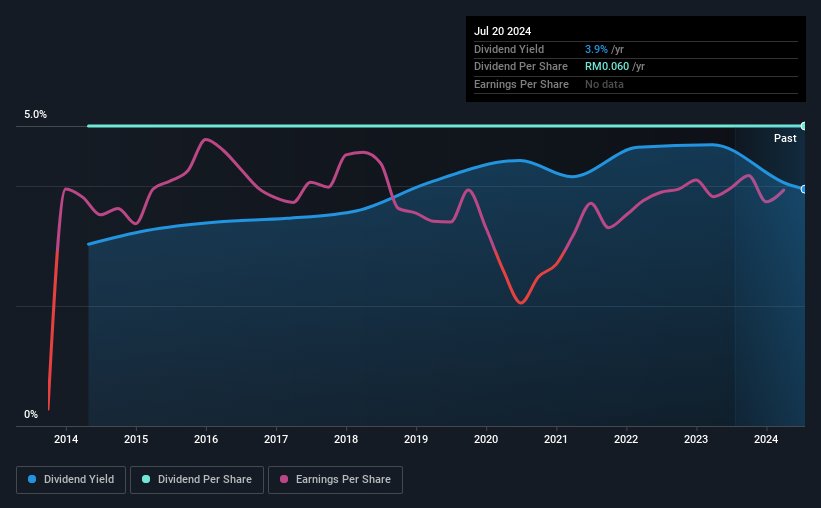This screenshot has width=821, height=508.
Task: Click the blue Dividend Yield legend dot
Action: coord(32,479)
